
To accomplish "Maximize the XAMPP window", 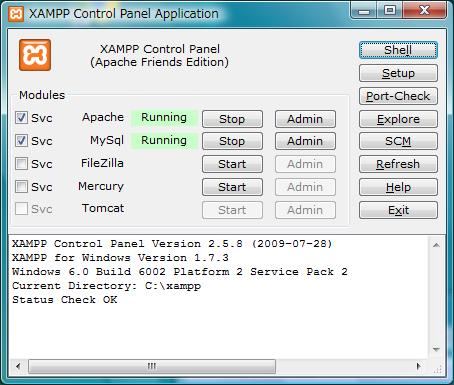I will click(390, 11).
